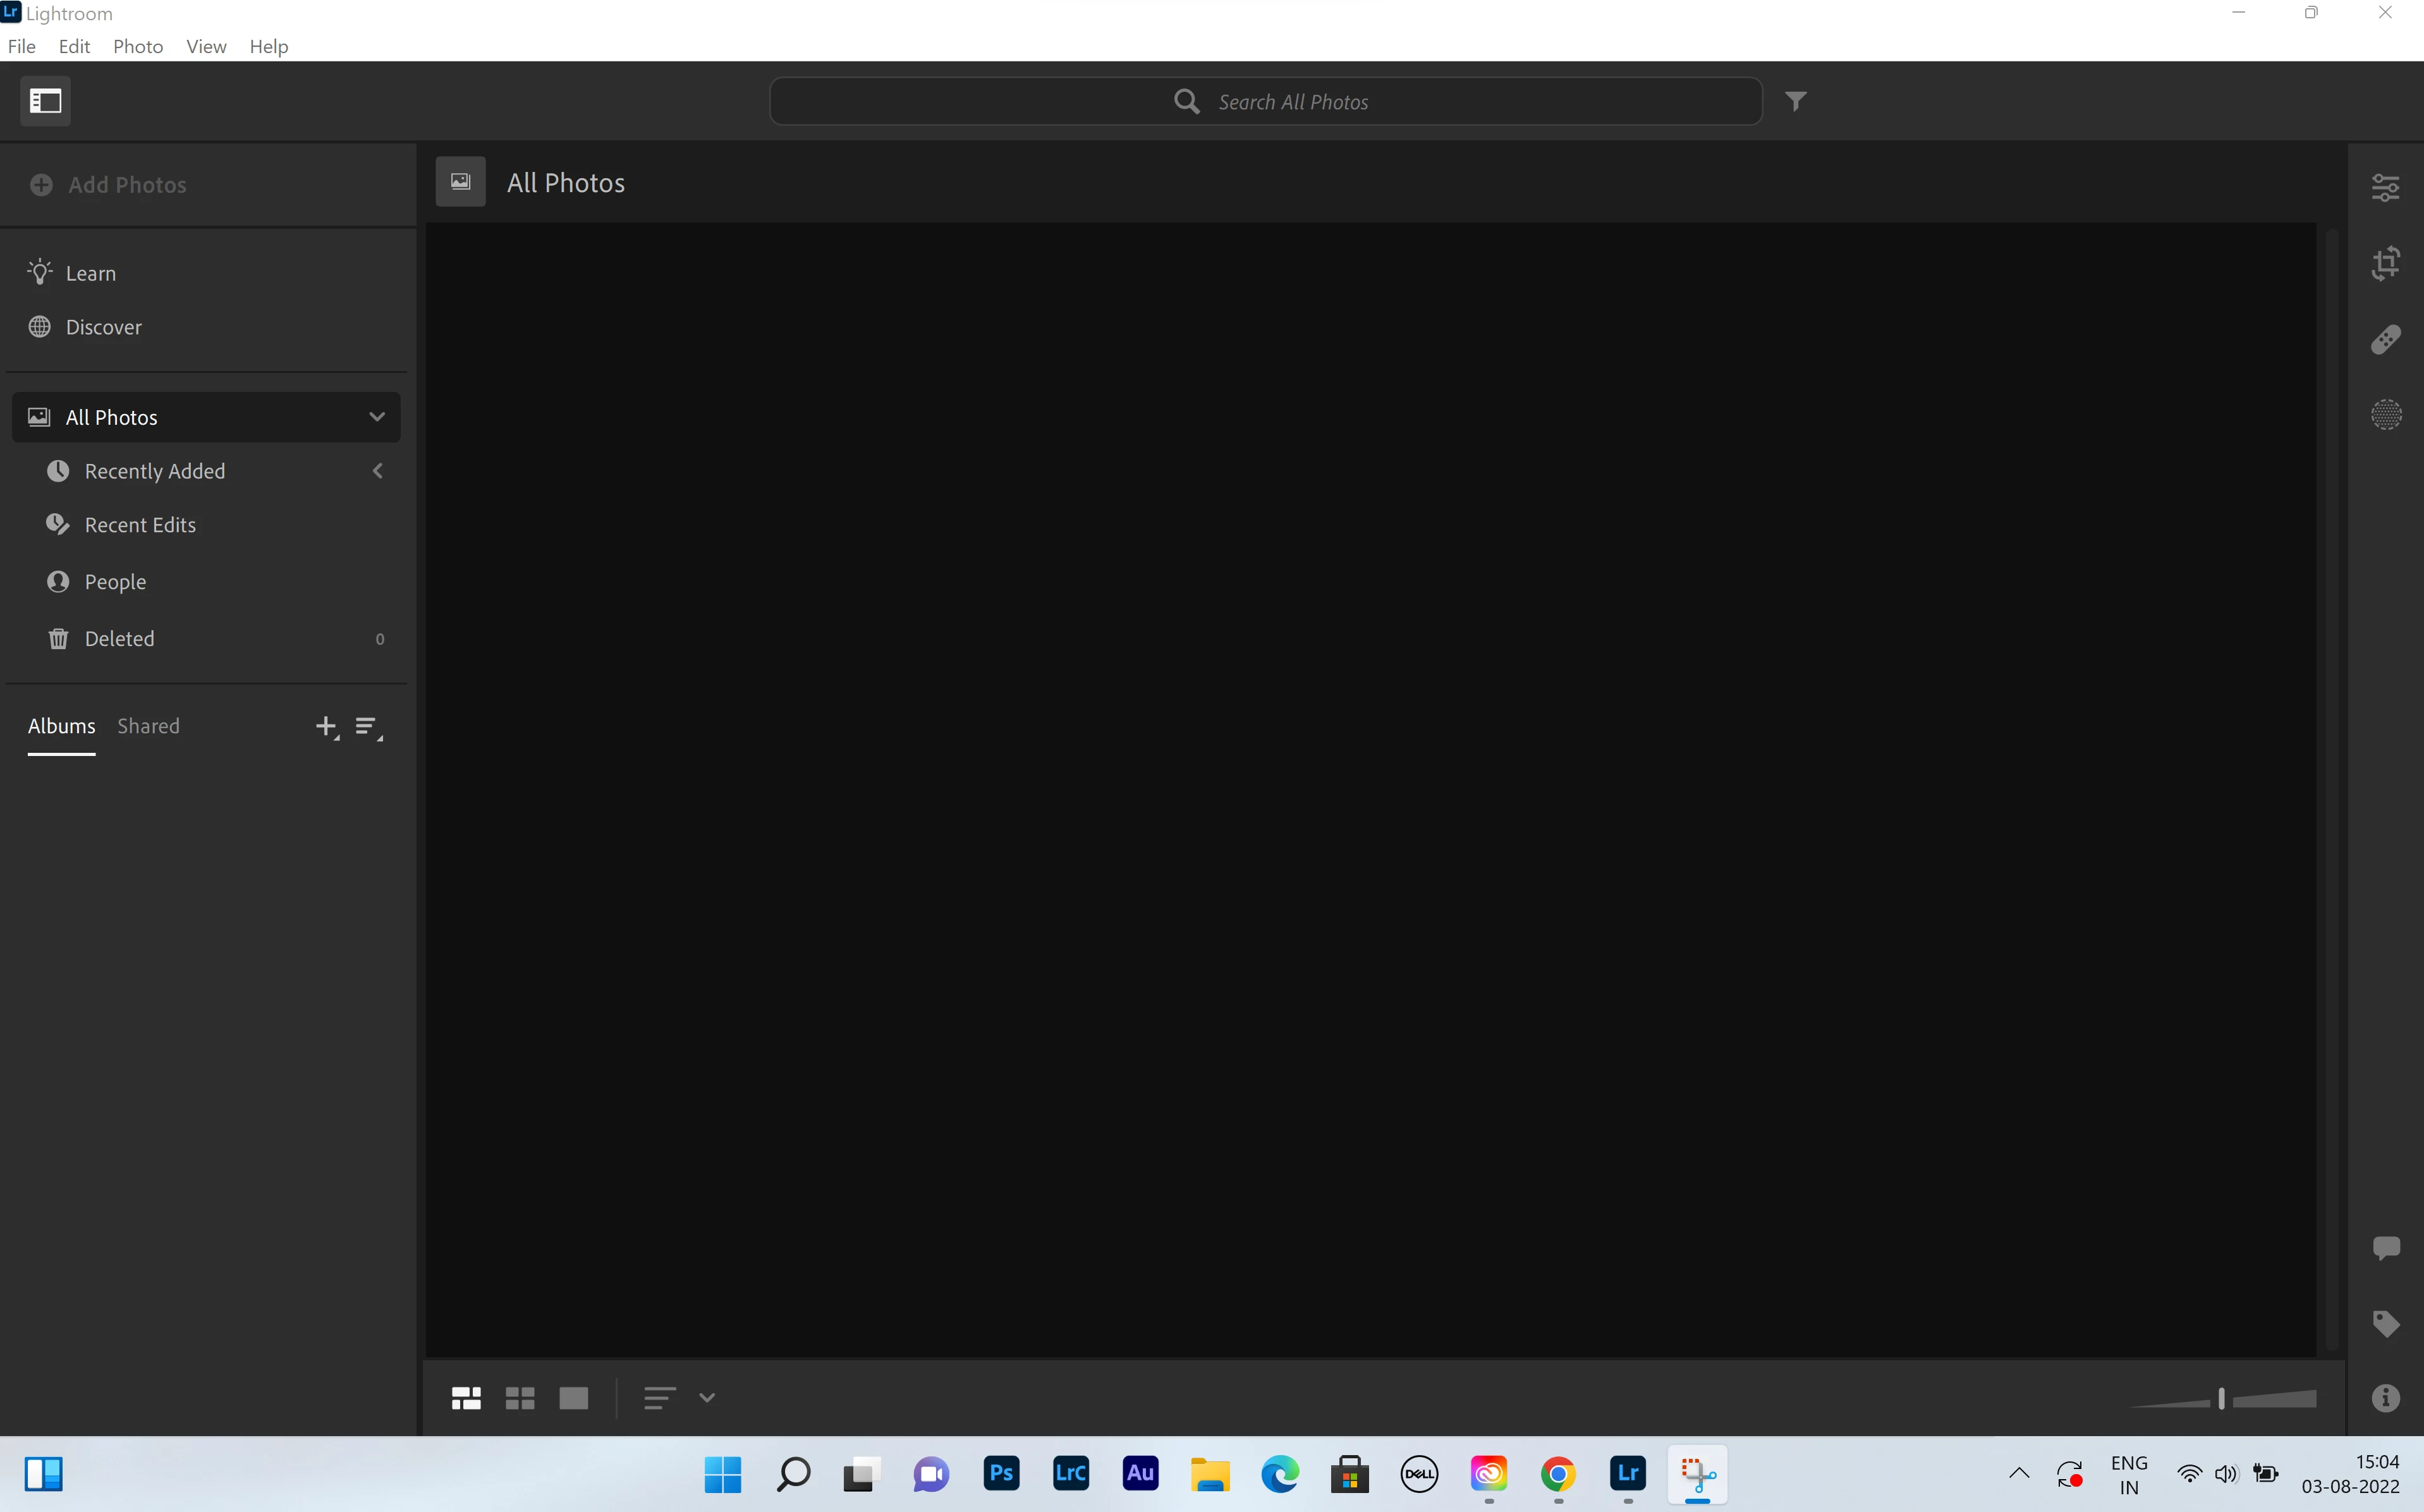
Task: Collapse the All Photos section chevron
Action: [377, 417]
